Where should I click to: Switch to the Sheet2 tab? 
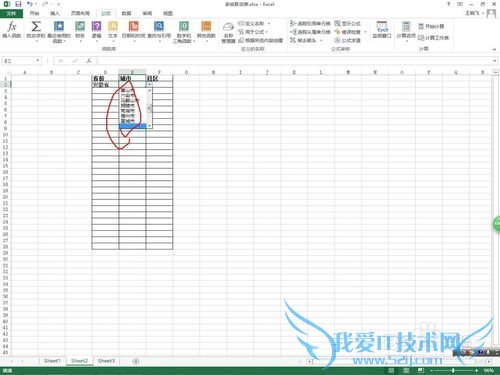79,361
